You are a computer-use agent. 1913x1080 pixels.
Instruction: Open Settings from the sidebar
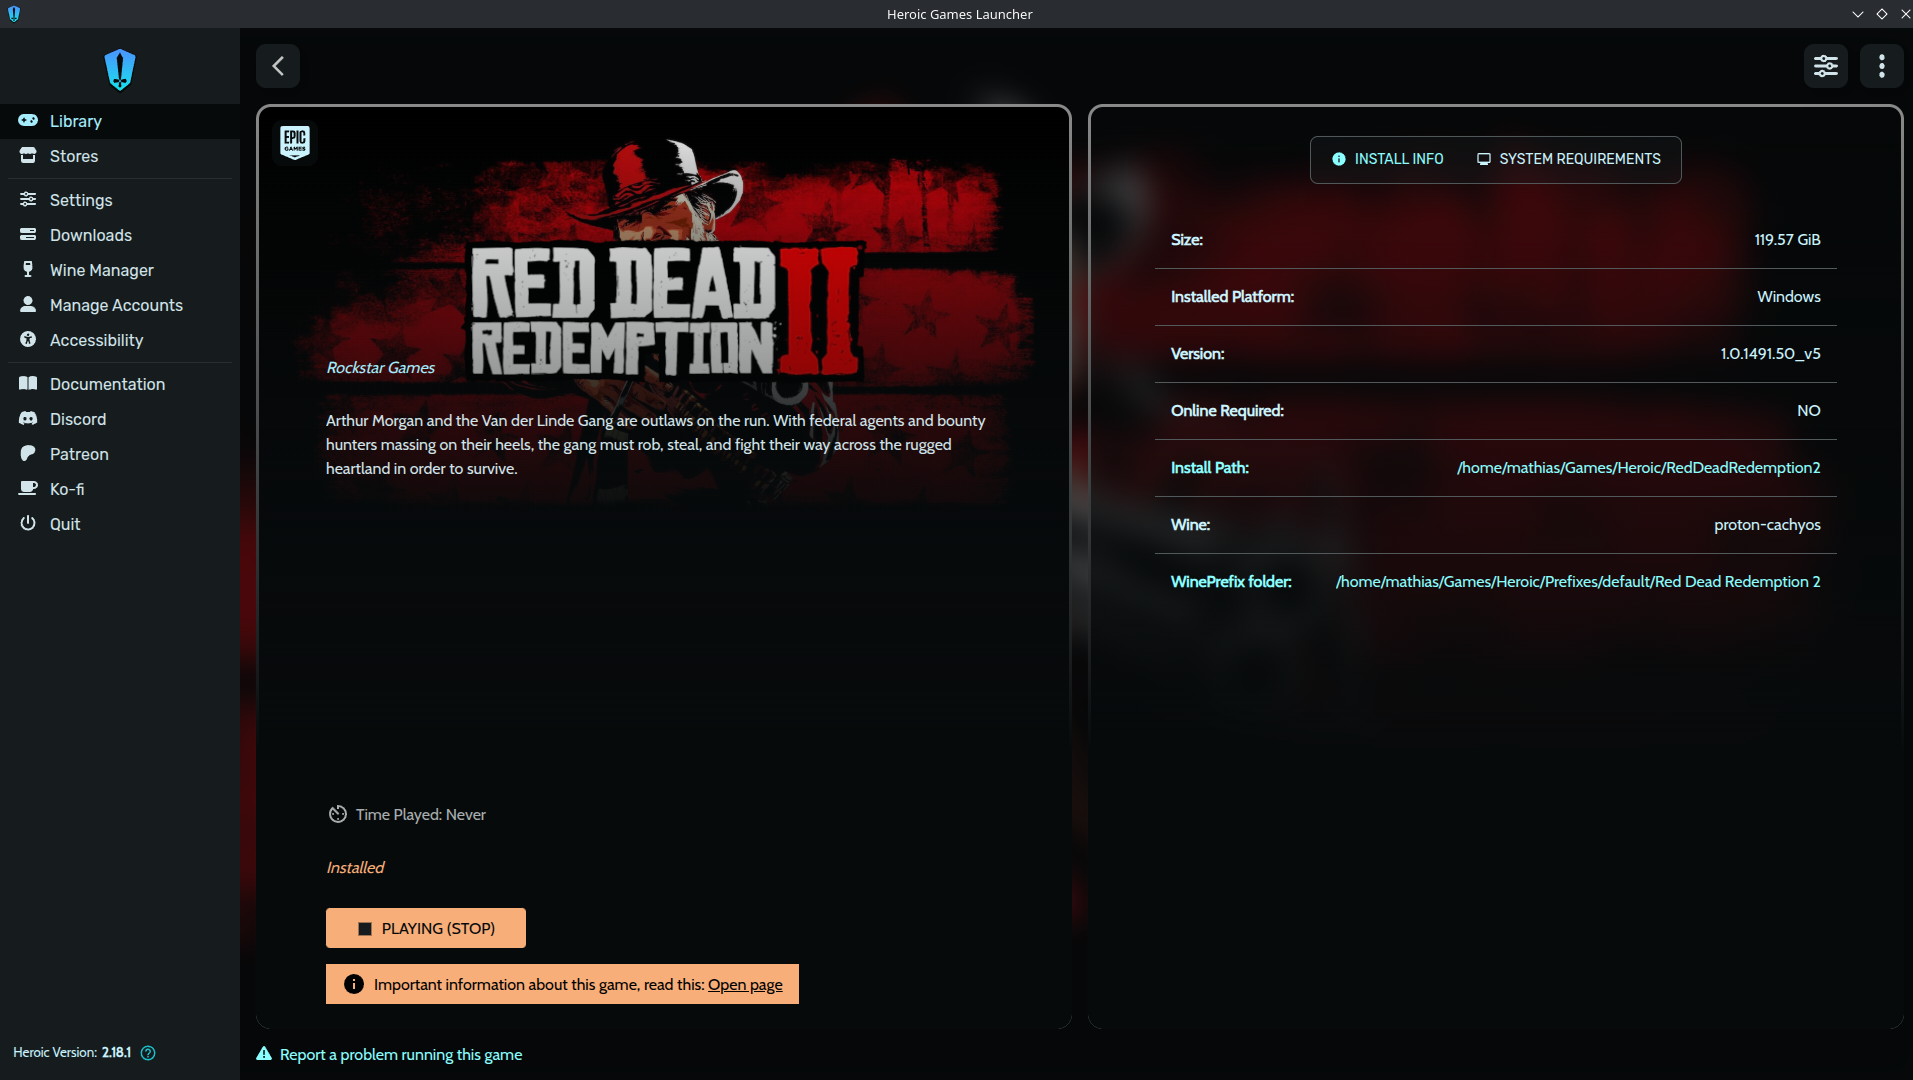point(120,200)
